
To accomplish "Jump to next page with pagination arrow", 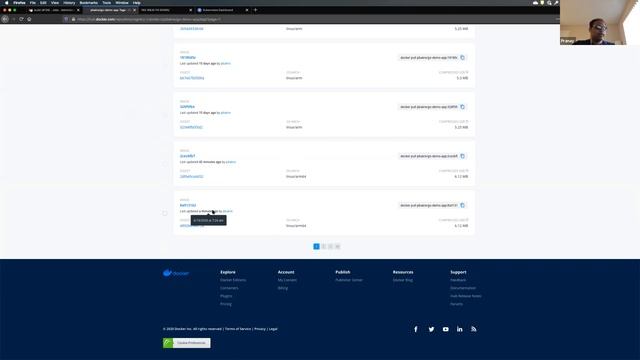I will [x=338, y=247].
